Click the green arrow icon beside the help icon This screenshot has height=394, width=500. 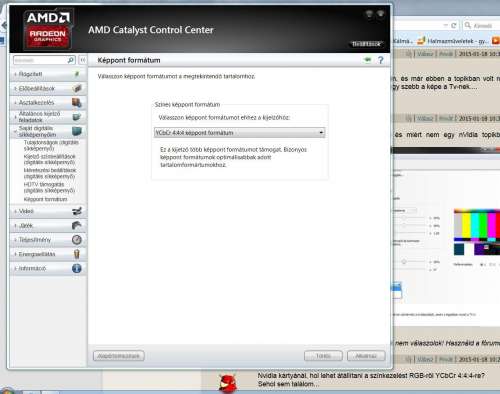[367, 60]
